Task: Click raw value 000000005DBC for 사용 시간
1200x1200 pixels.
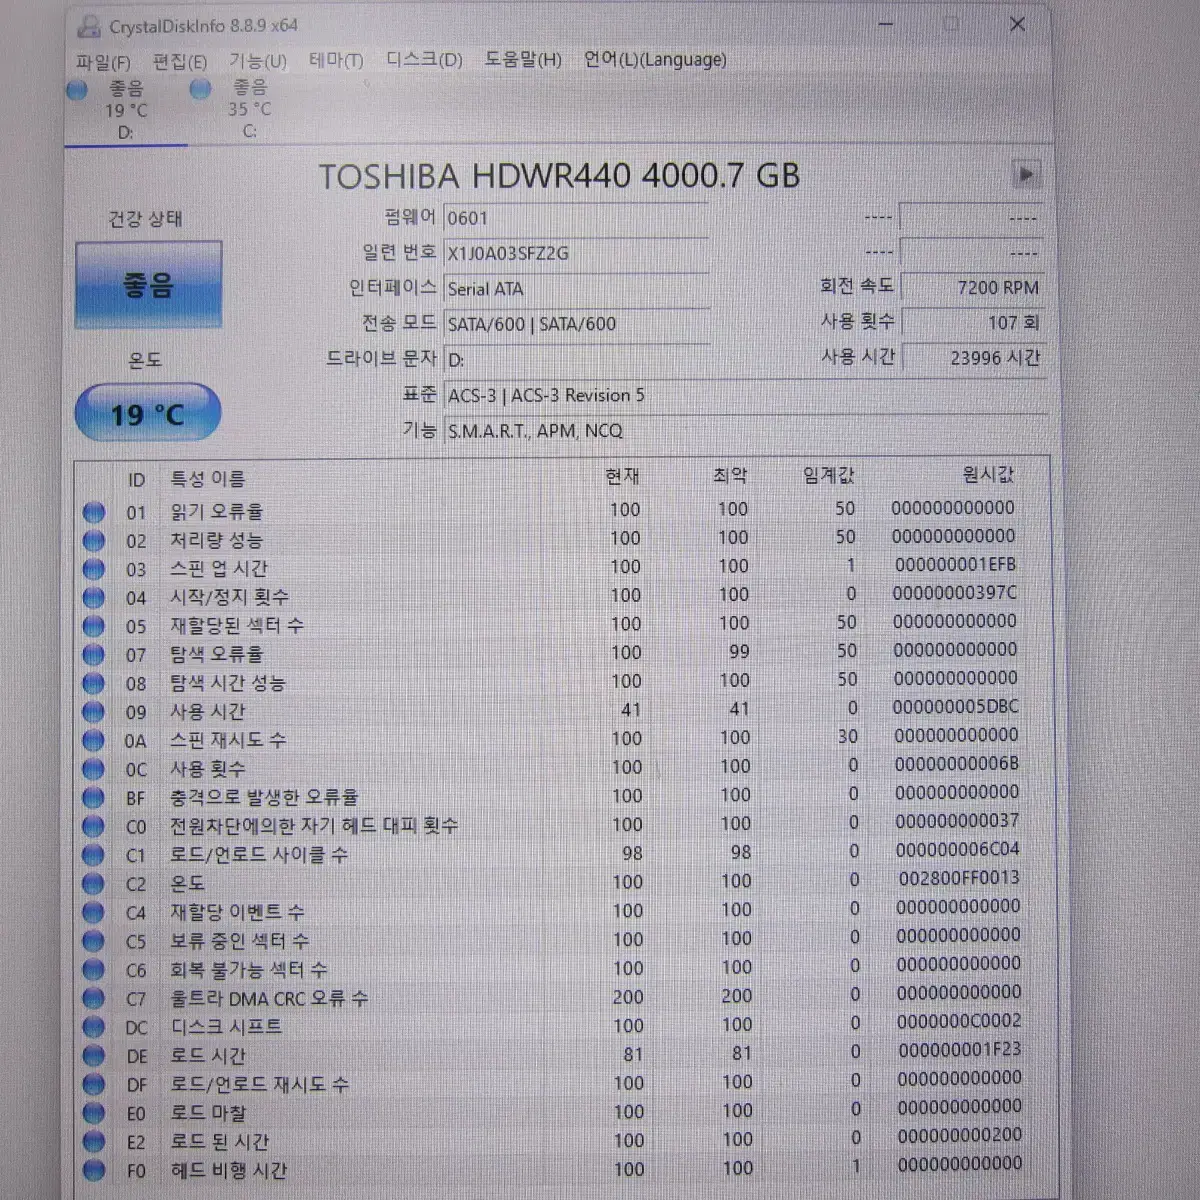Action: [x=955, y=707]
